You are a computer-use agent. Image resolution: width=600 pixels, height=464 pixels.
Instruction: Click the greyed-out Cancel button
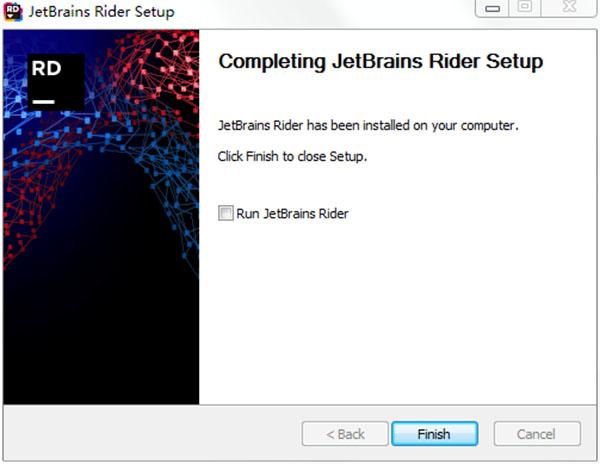click(x=537, y=434)
